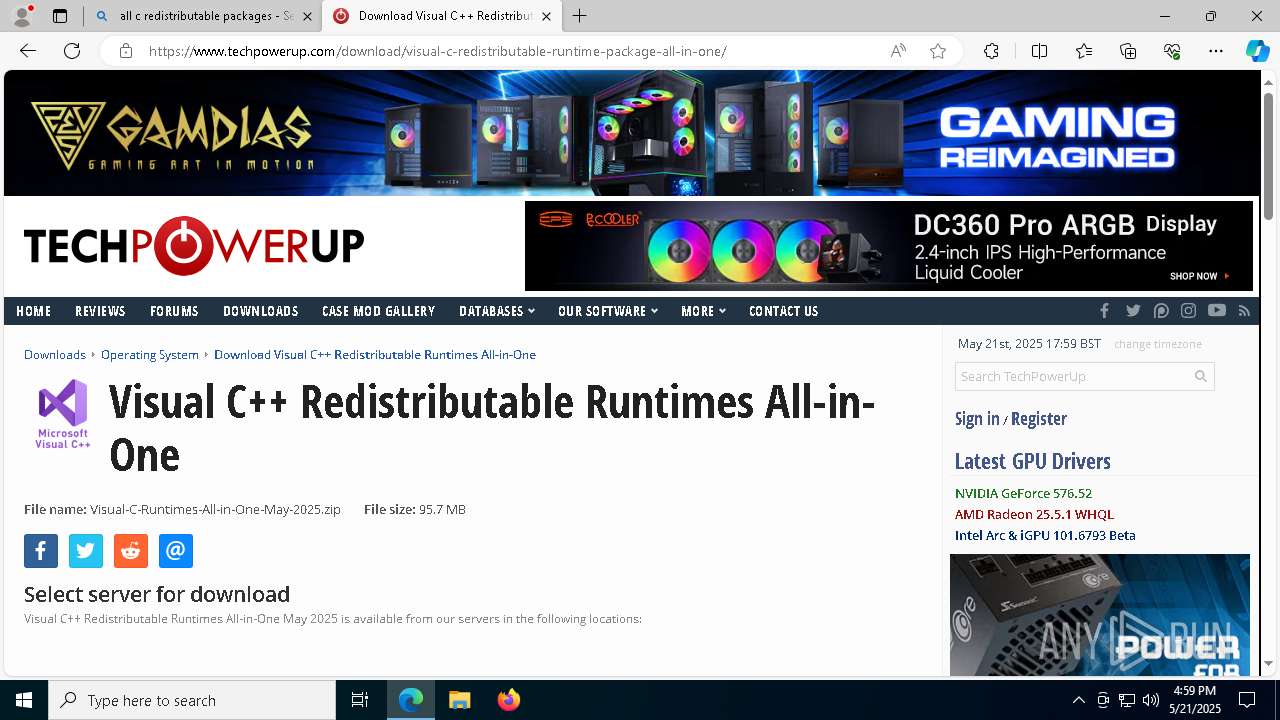Share download on Twitter button
Viewport: 1280px width, 720px height.
click(86, 551)
